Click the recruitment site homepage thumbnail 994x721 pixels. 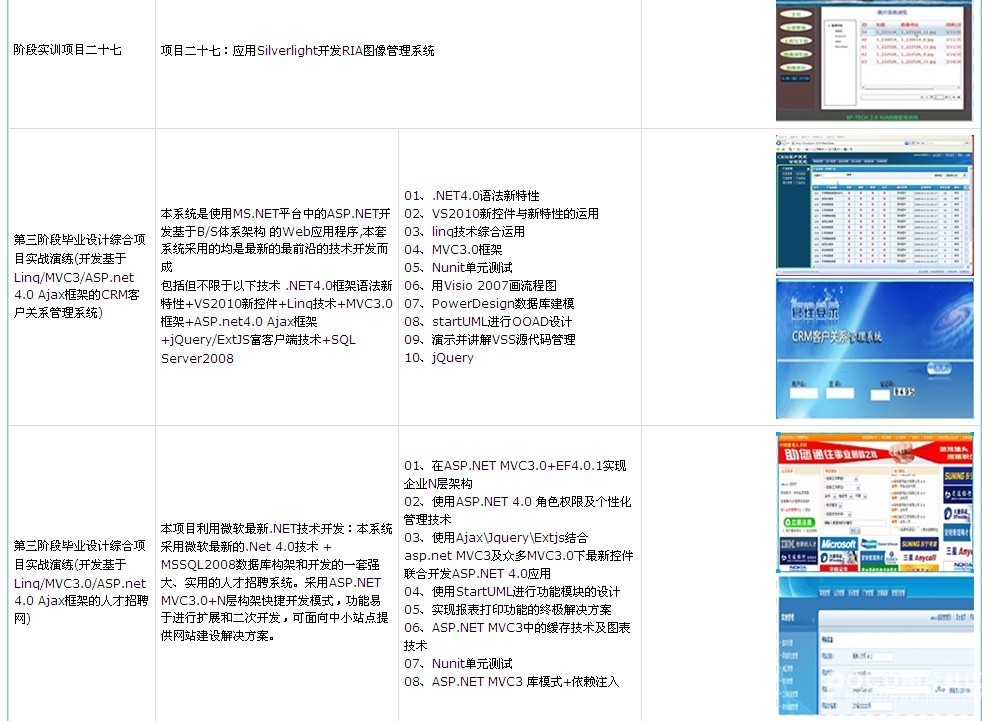click(875, 502)
